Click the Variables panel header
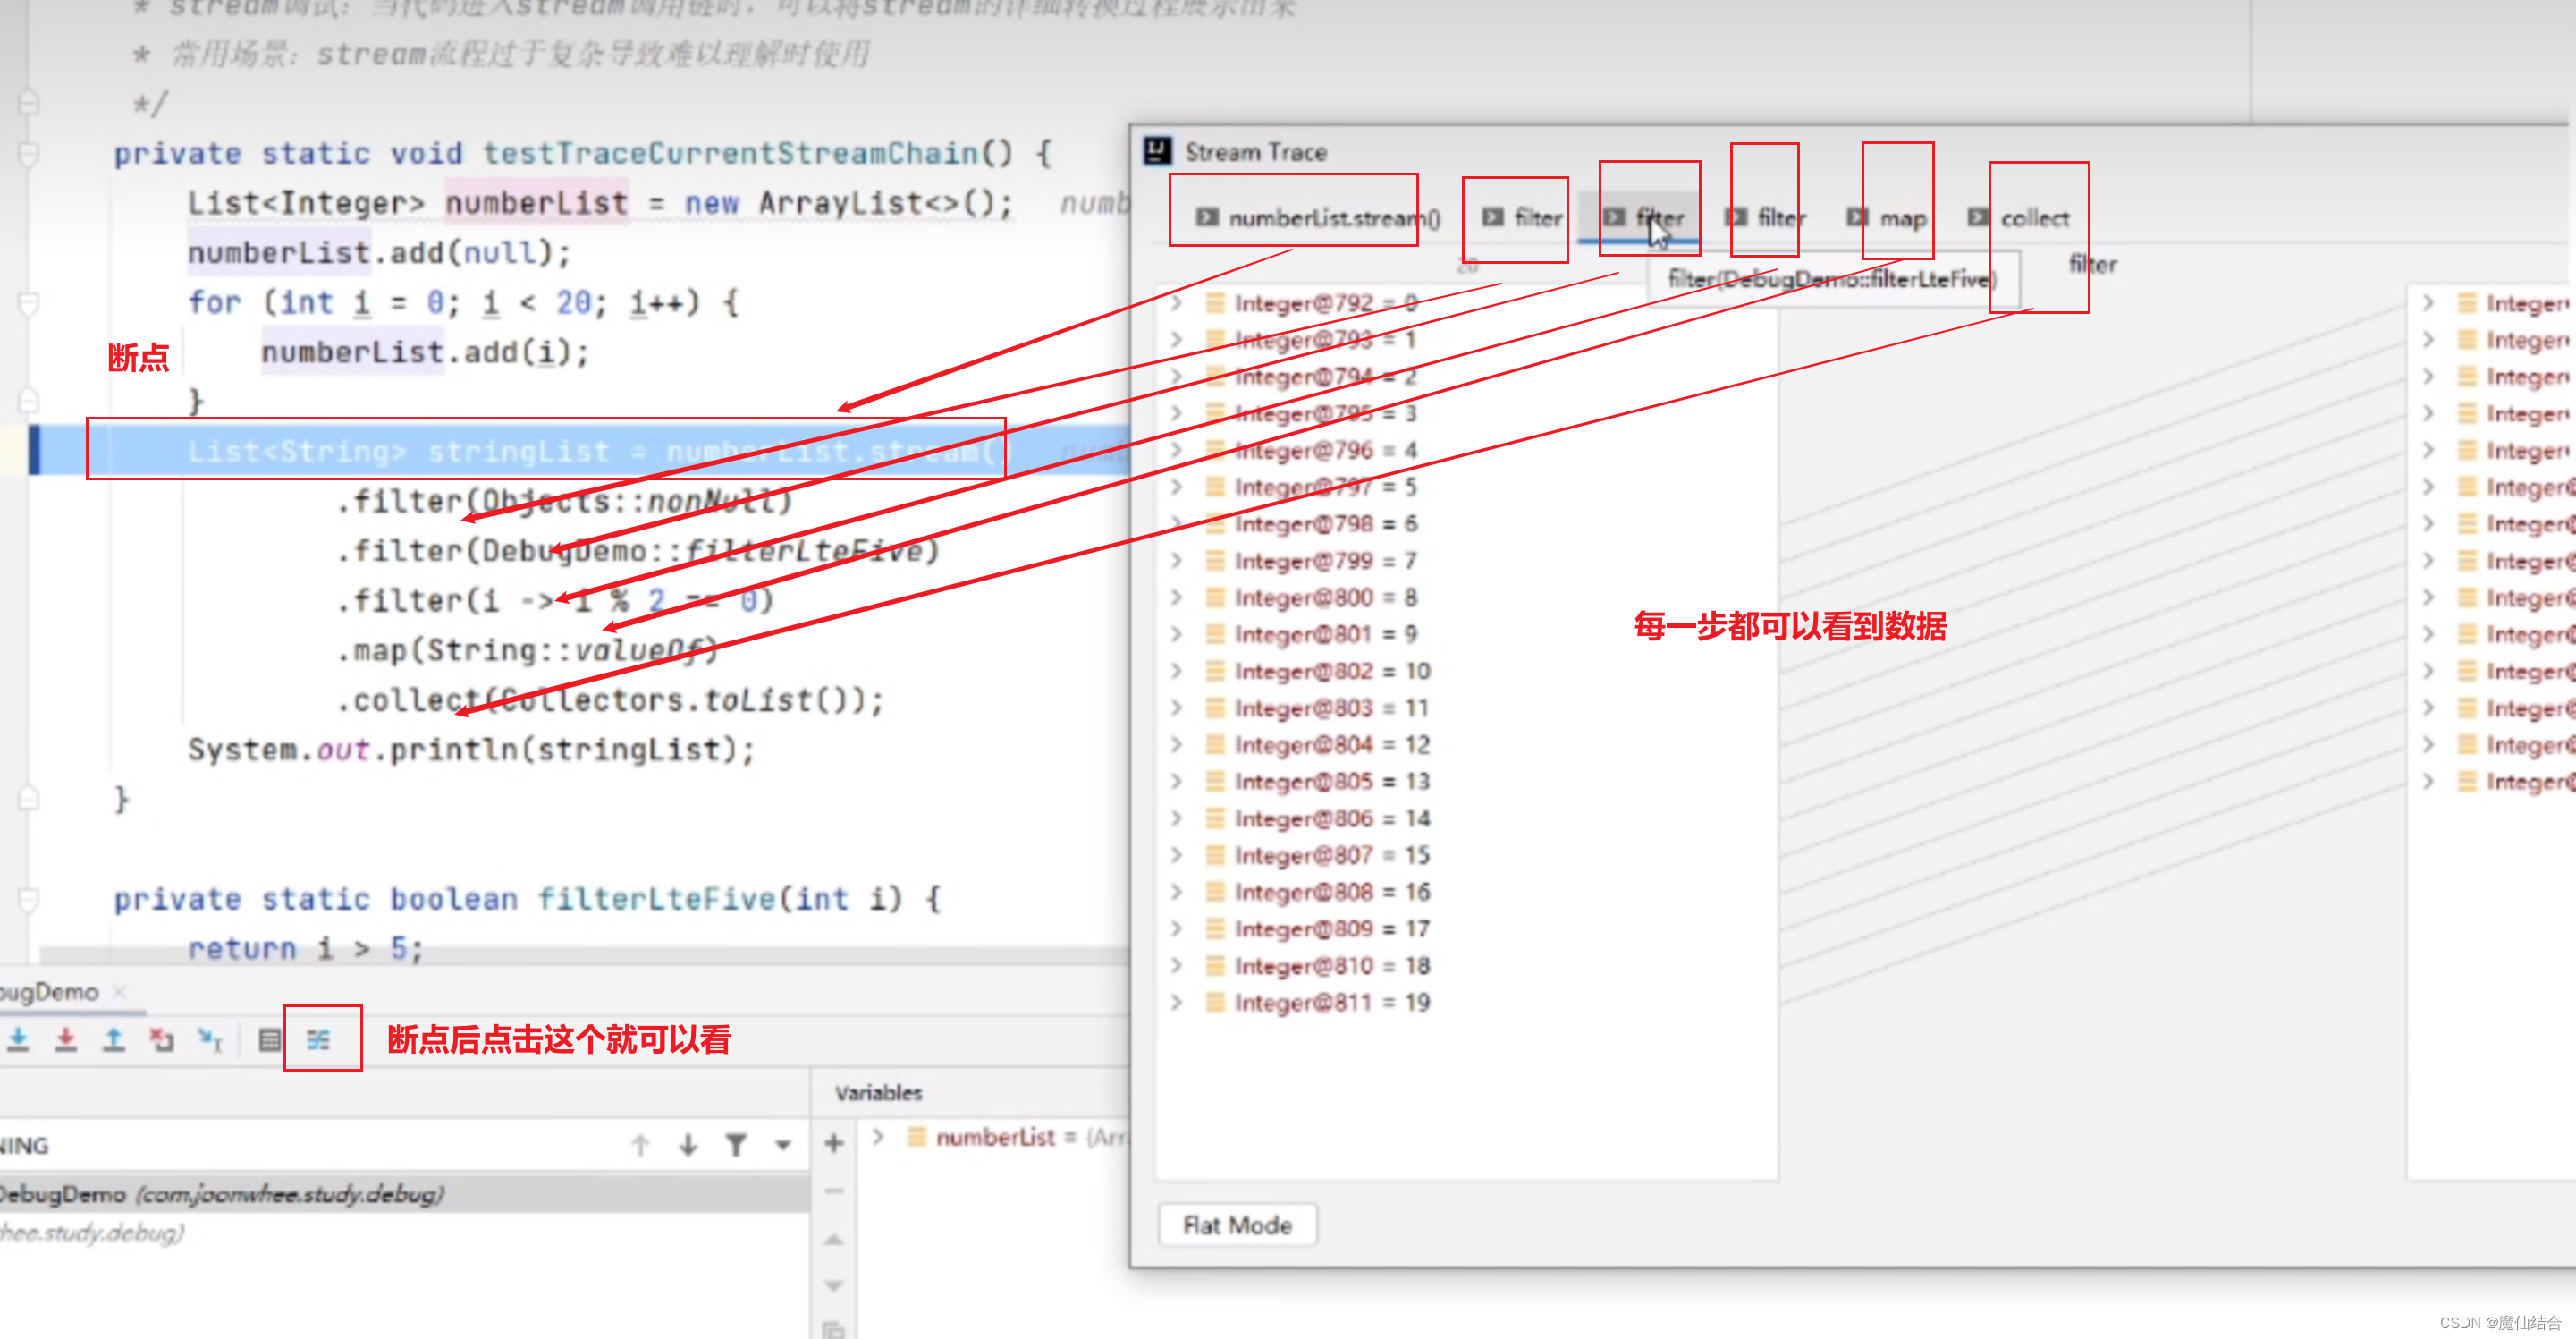This screenshot has width=2576, height=1339. [x=878, y=1093]
